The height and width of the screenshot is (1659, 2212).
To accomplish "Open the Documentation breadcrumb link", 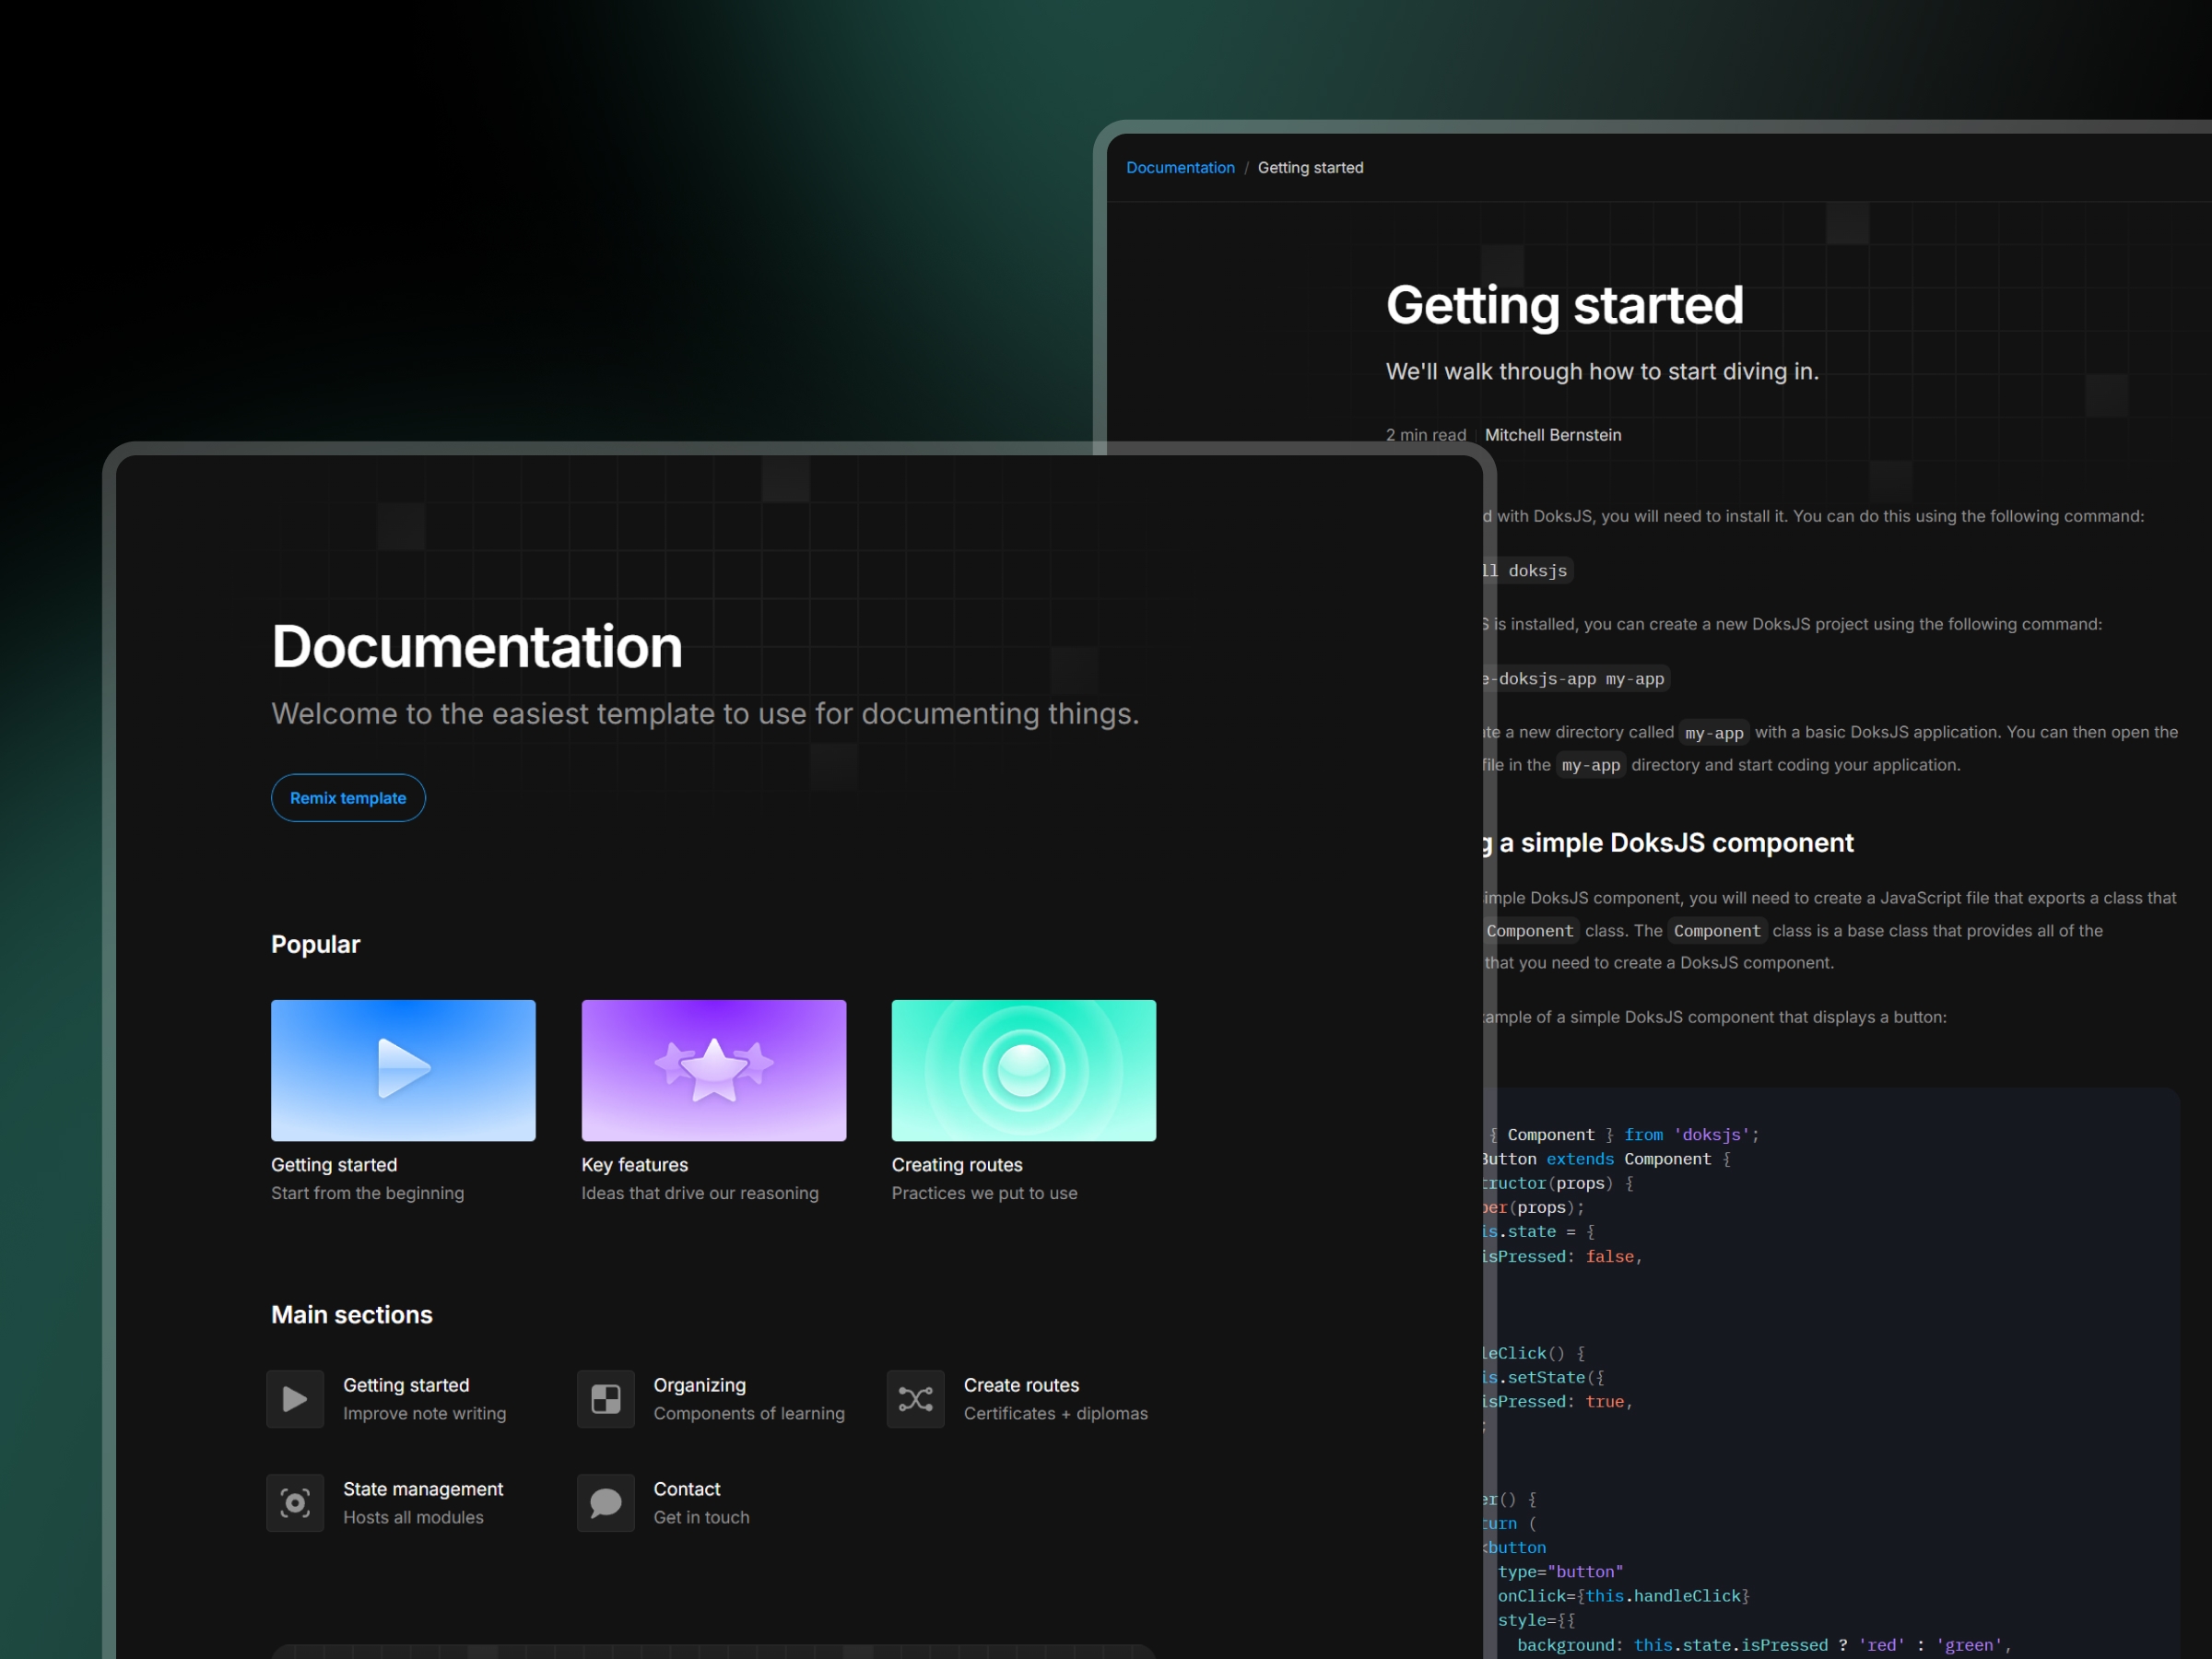I will tap(1180, 167).
